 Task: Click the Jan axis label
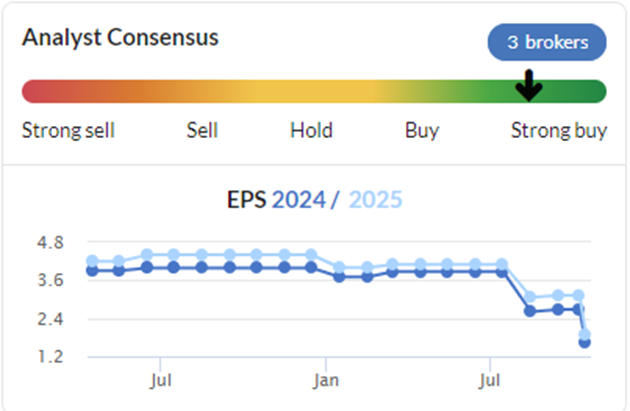(x=326, y=380)
